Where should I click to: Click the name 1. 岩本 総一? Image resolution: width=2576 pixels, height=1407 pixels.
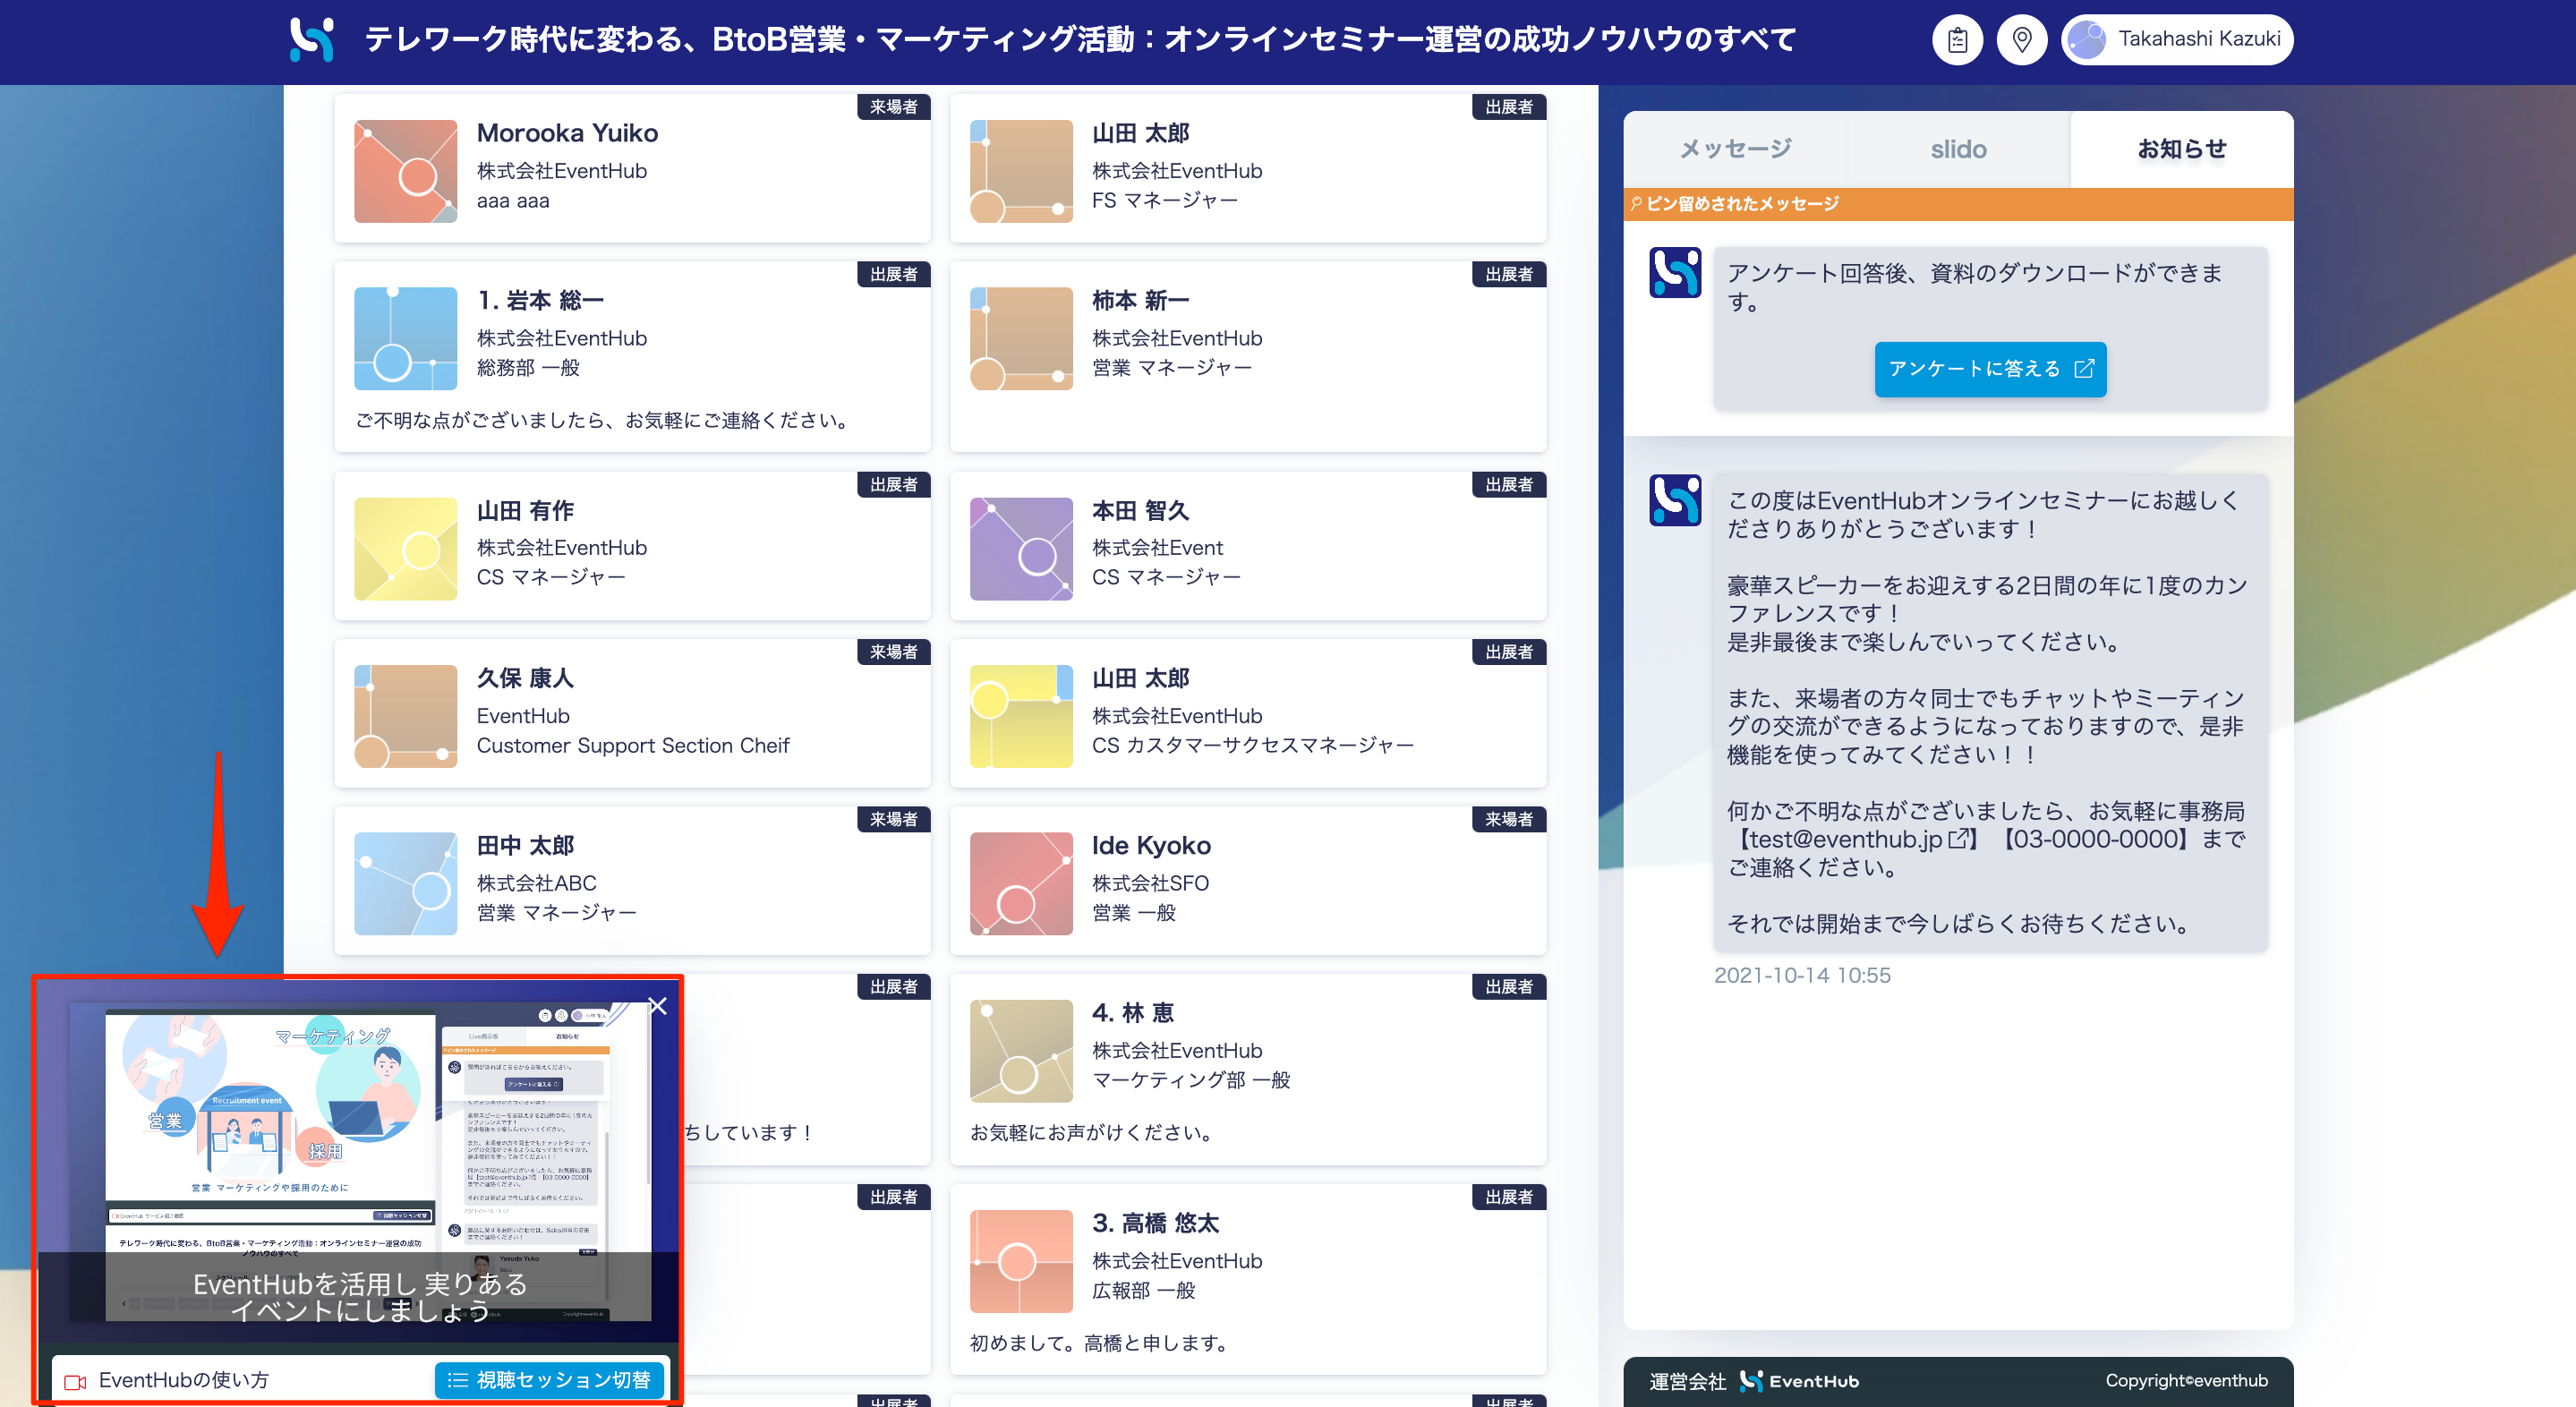(540, 300)
